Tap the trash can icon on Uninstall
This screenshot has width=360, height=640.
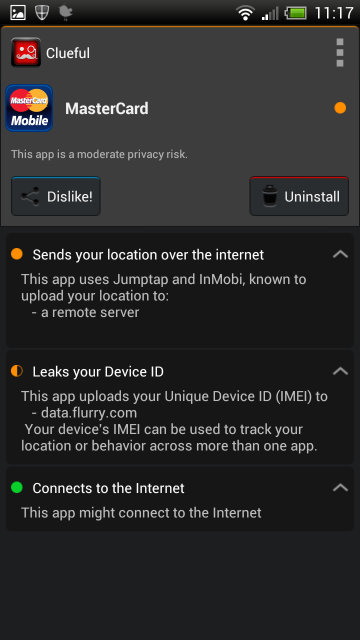(x=269, y=197)
